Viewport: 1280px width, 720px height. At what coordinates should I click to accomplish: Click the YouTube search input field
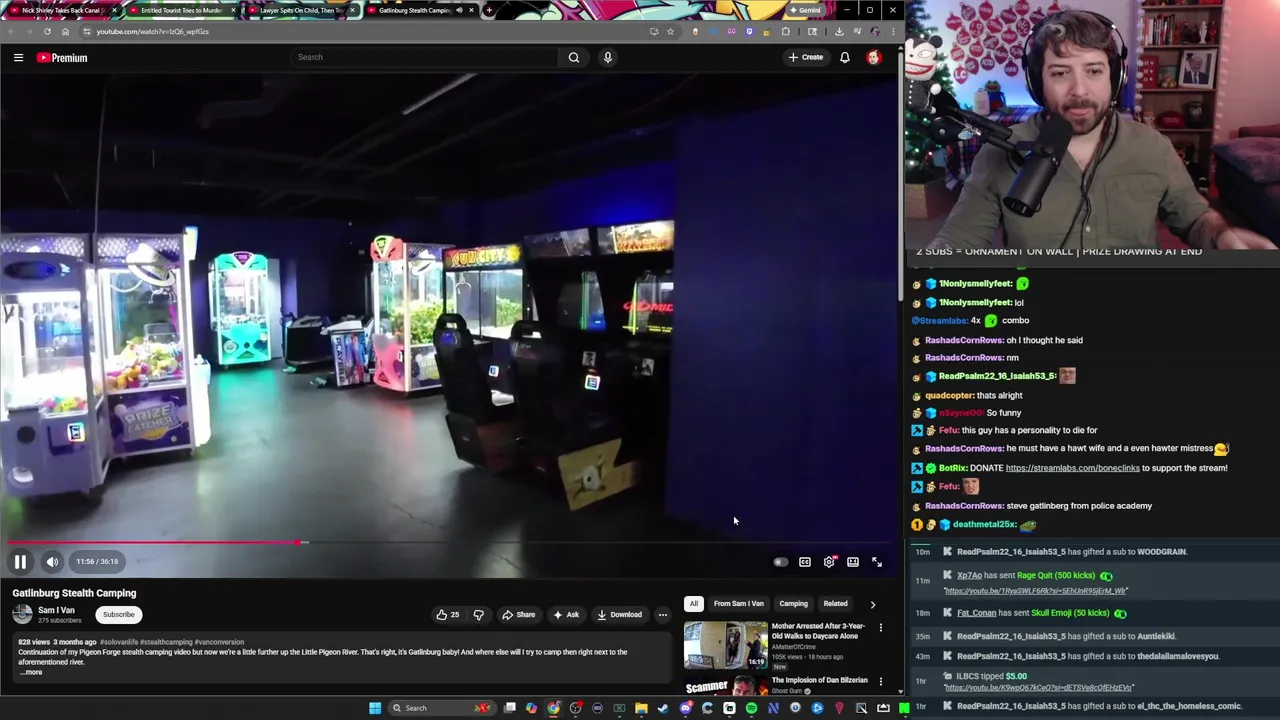coord(425,57)
